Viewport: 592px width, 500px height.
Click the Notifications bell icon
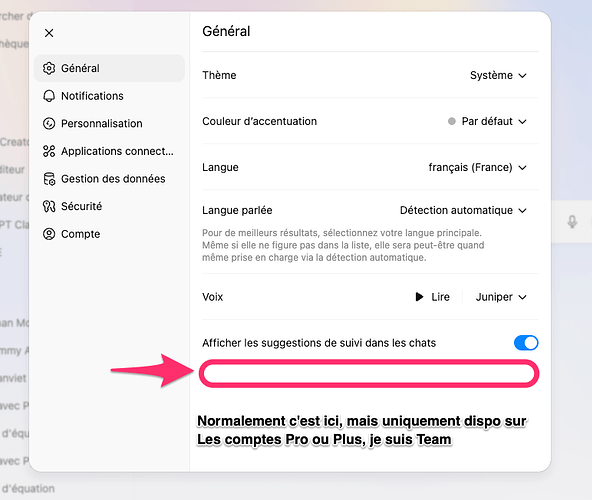(49, 96)
